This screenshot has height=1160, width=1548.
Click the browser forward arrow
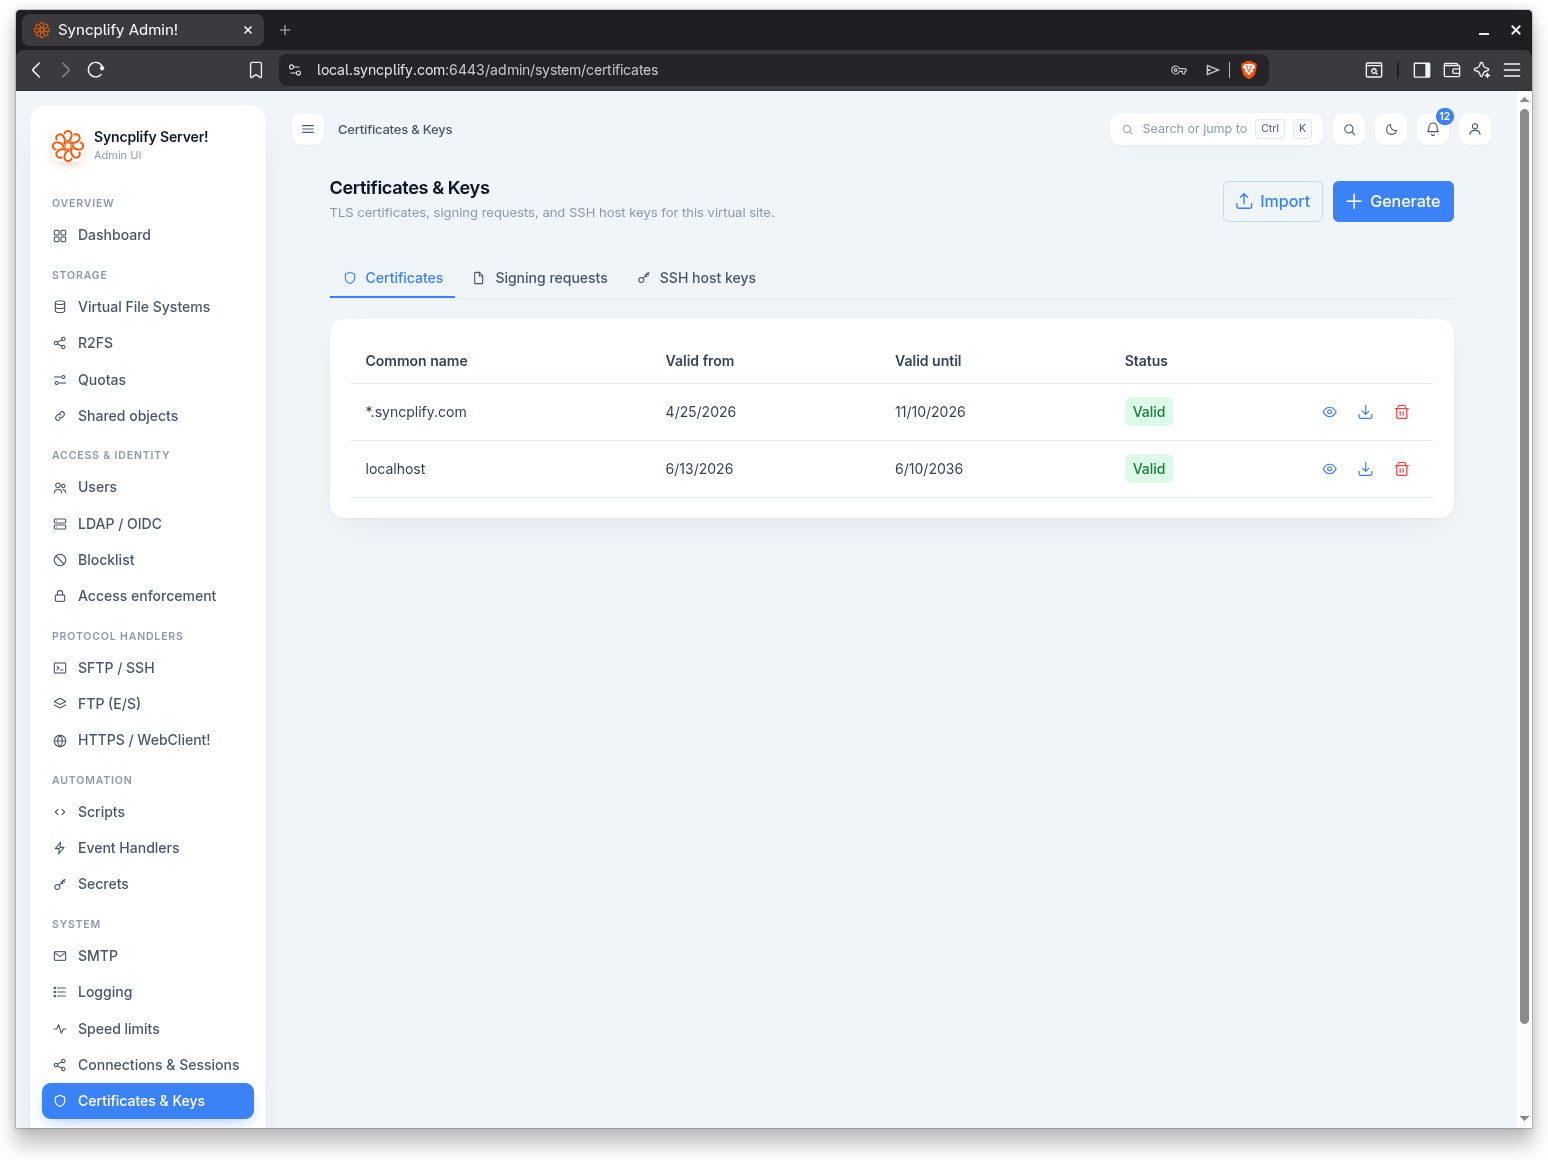coord(66,70)
